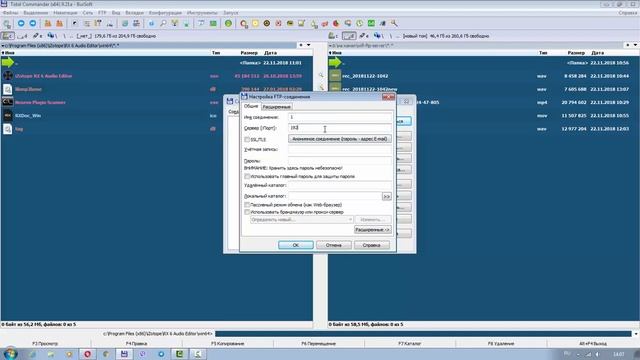Open command line history dropdown arrow
The width and height of the screenshot is (640, 360).
point(636,333)
